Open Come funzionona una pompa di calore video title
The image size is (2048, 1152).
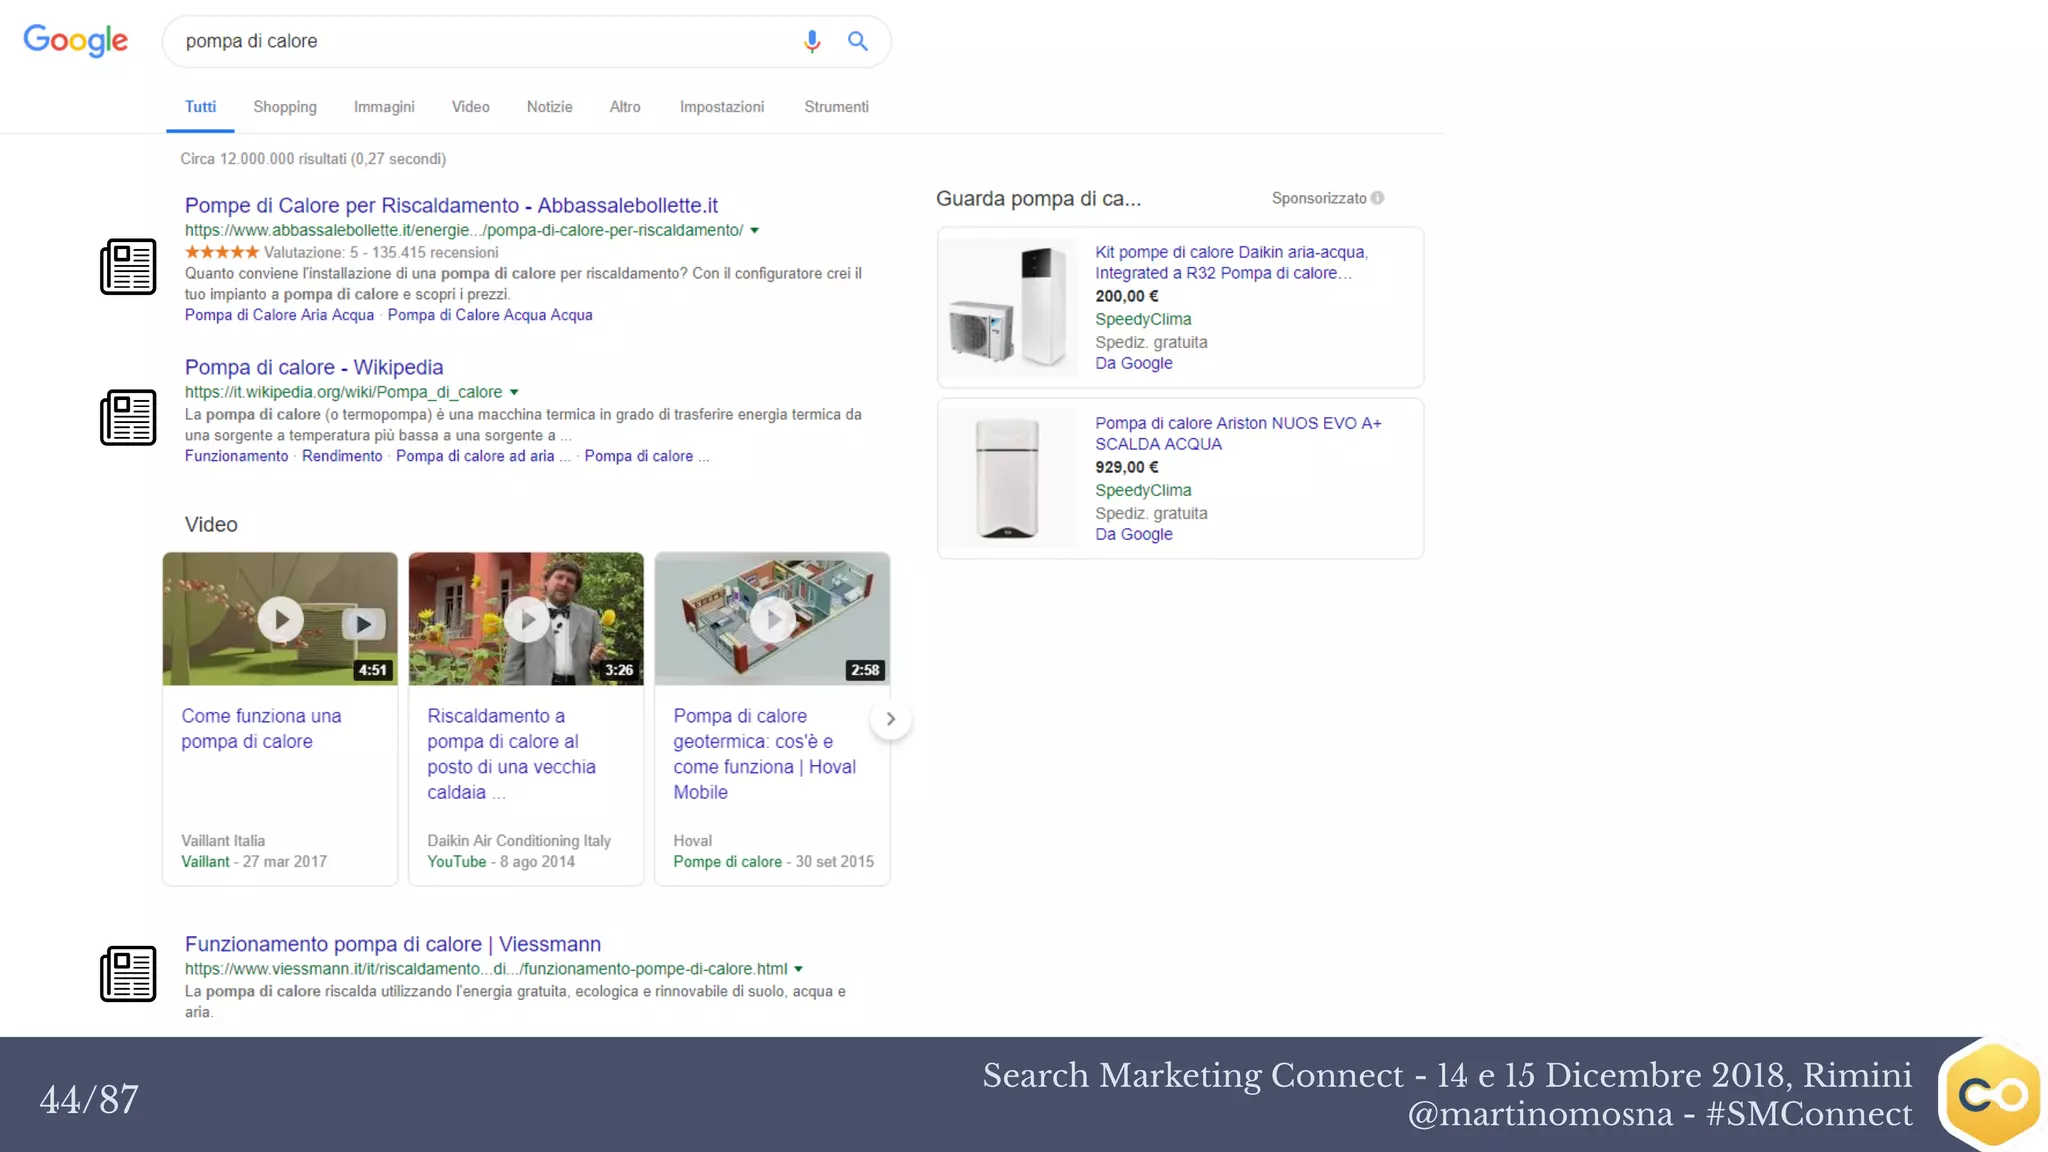(x=261, y=729)
